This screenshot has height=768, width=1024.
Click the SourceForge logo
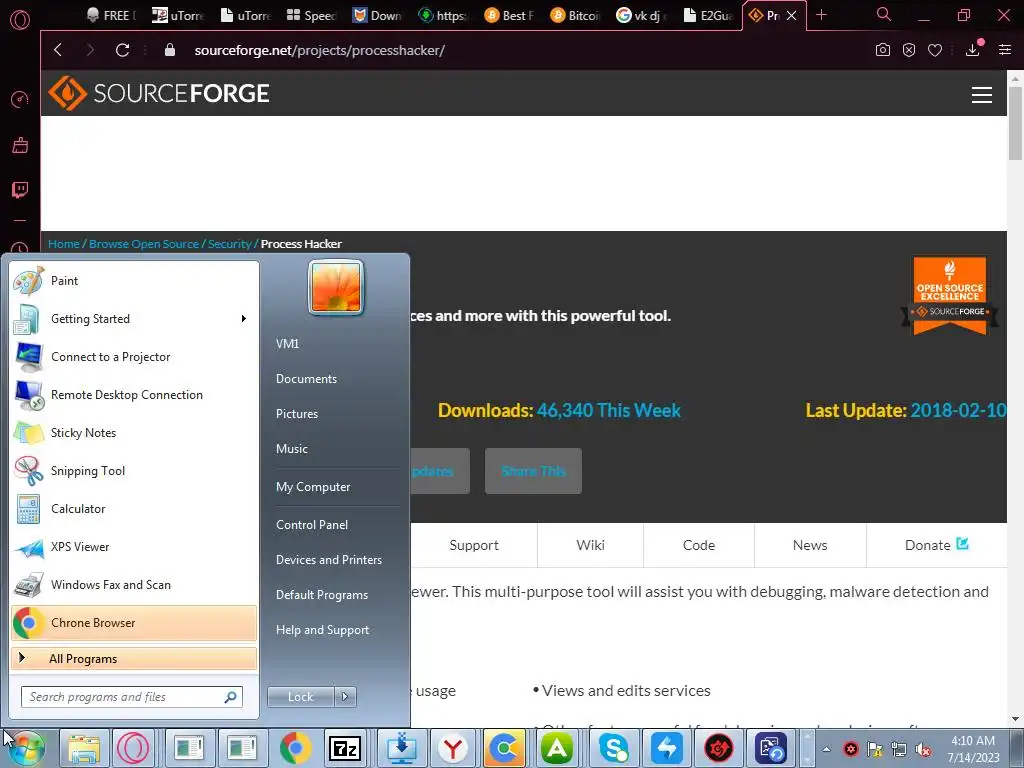click(159, 93)
